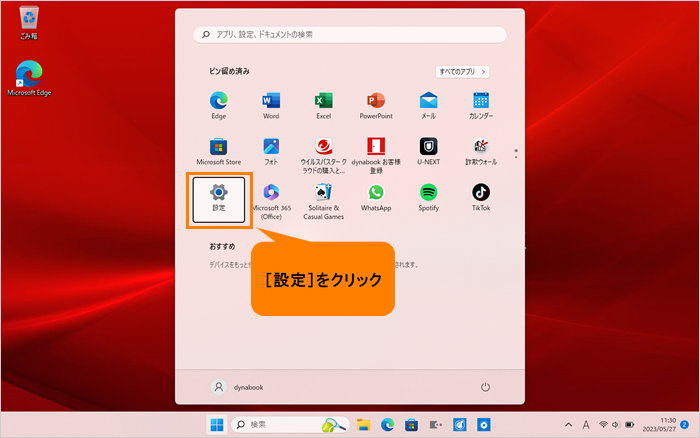The image size is (700, 438).
Task: Launch the U-NEXT app
Action: (x=429, y=152)
